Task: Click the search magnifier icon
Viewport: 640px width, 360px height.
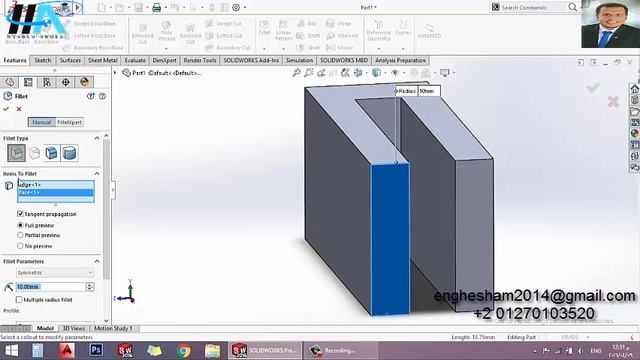Action: 573,7
